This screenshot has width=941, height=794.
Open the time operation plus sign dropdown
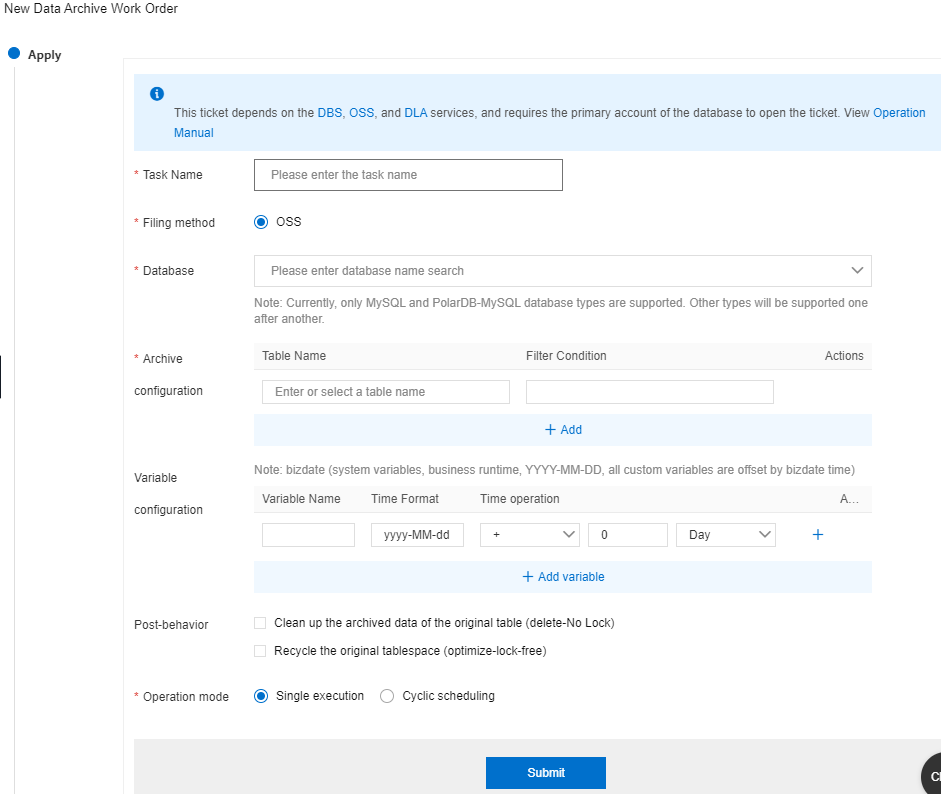529,535
